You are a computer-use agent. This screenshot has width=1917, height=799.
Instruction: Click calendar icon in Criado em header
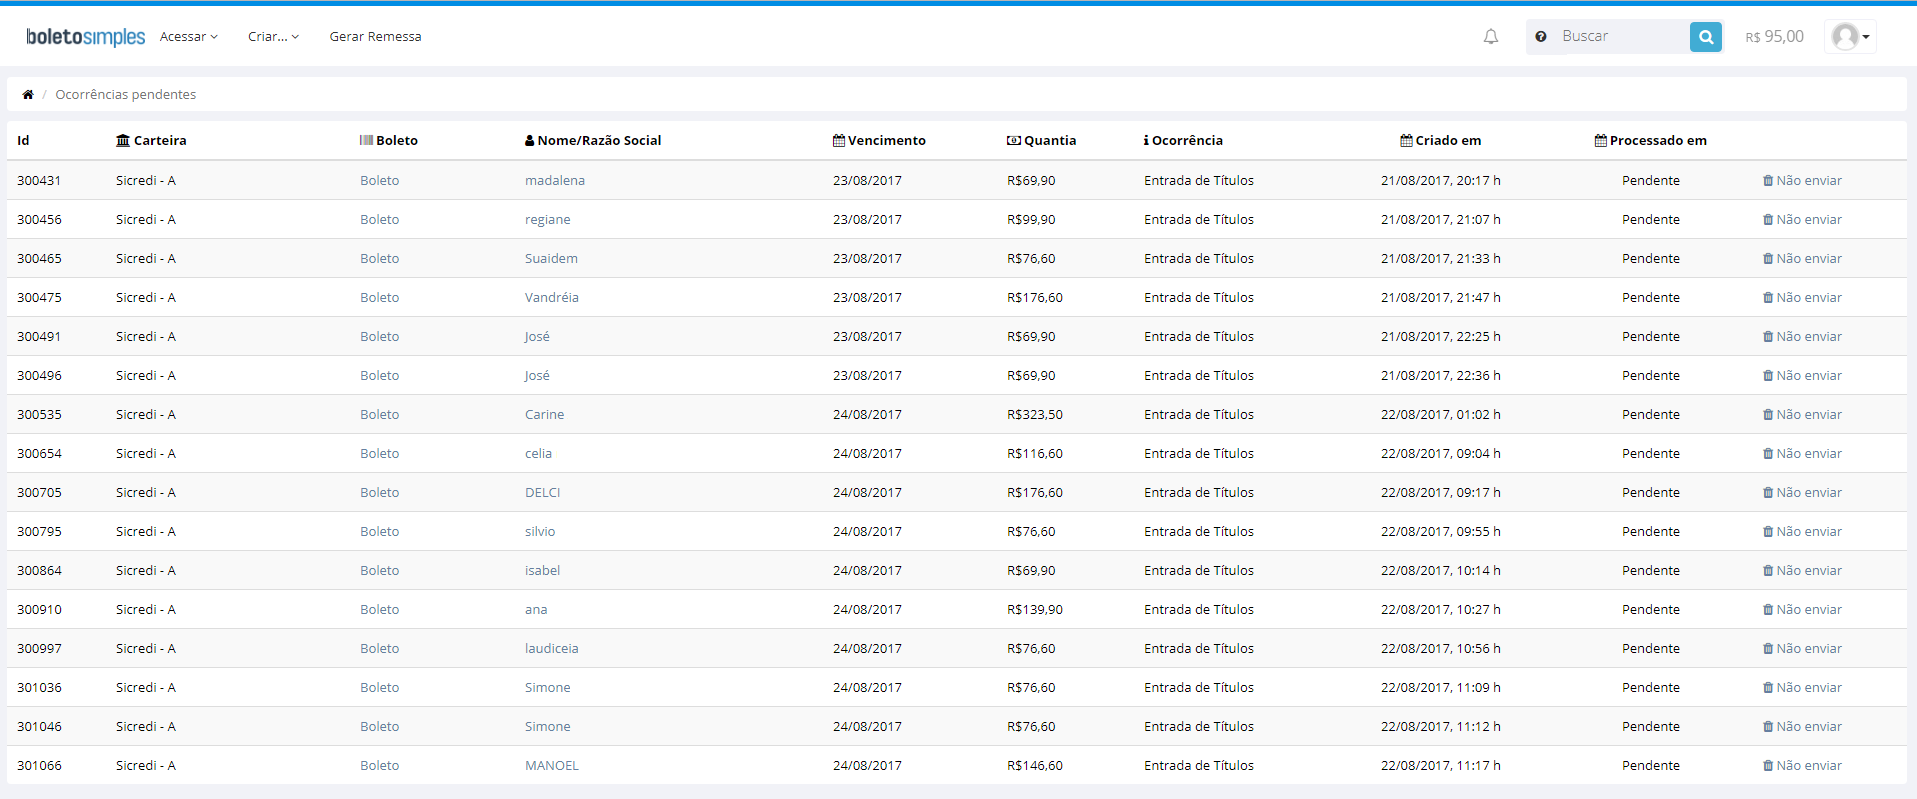[x=1406, y=141]
